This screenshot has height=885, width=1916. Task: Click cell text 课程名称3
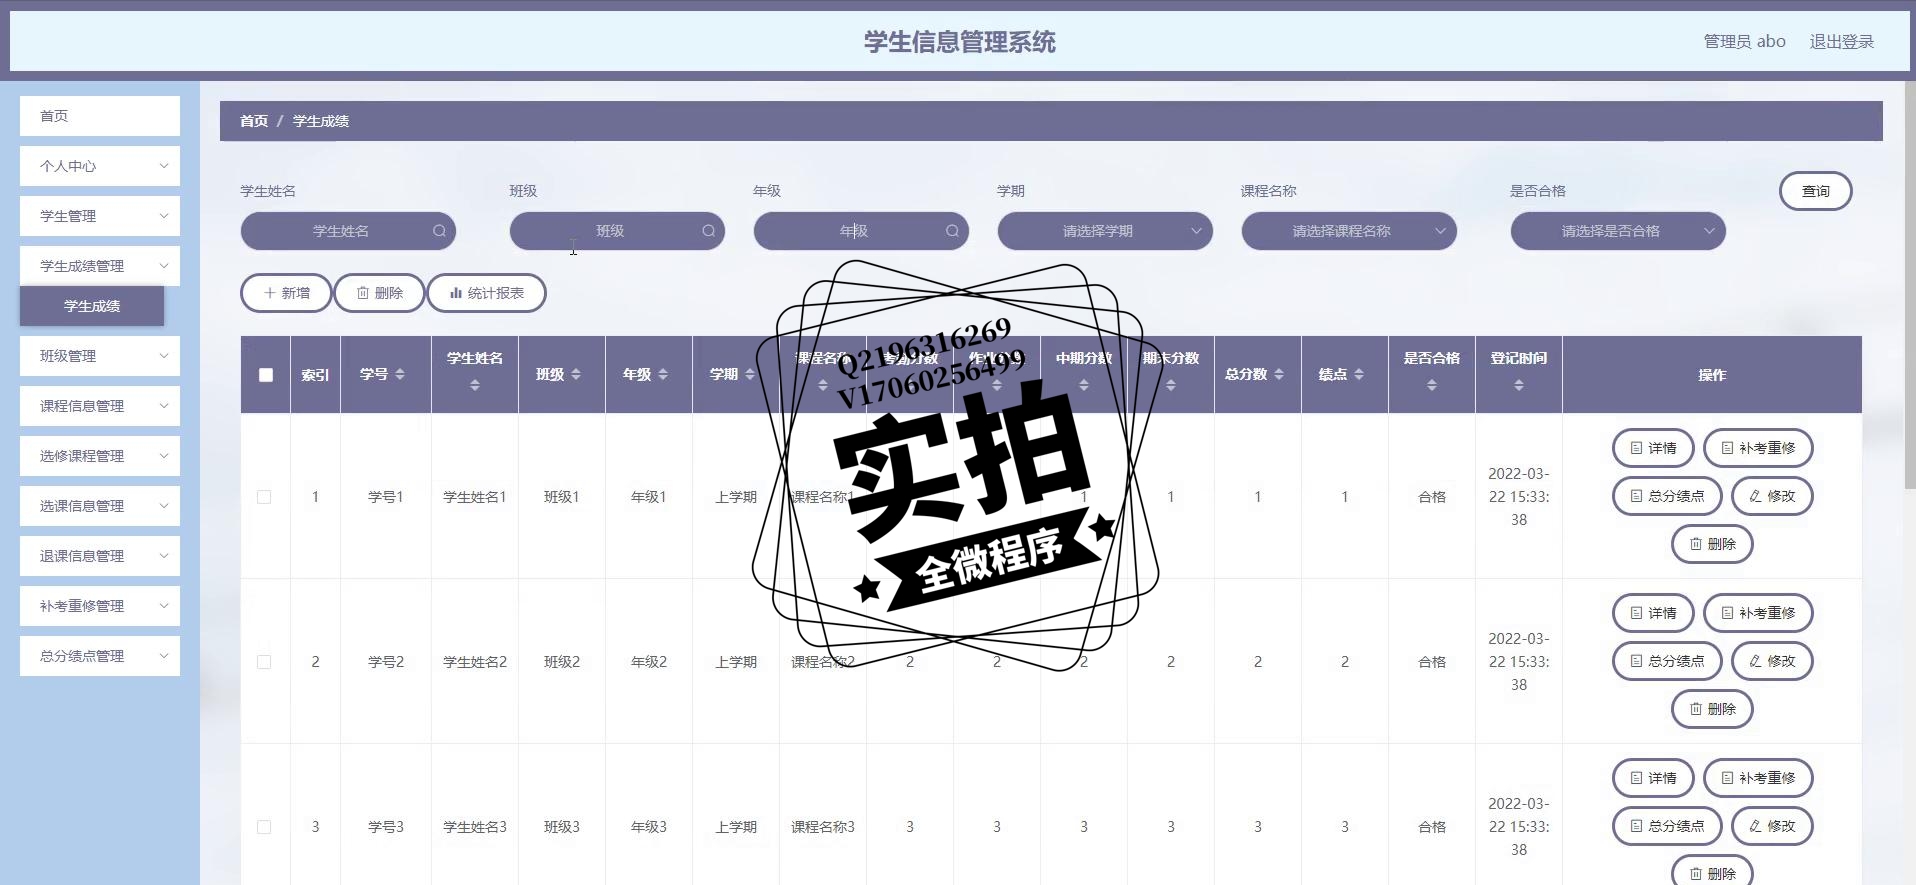tap(823, 827)
